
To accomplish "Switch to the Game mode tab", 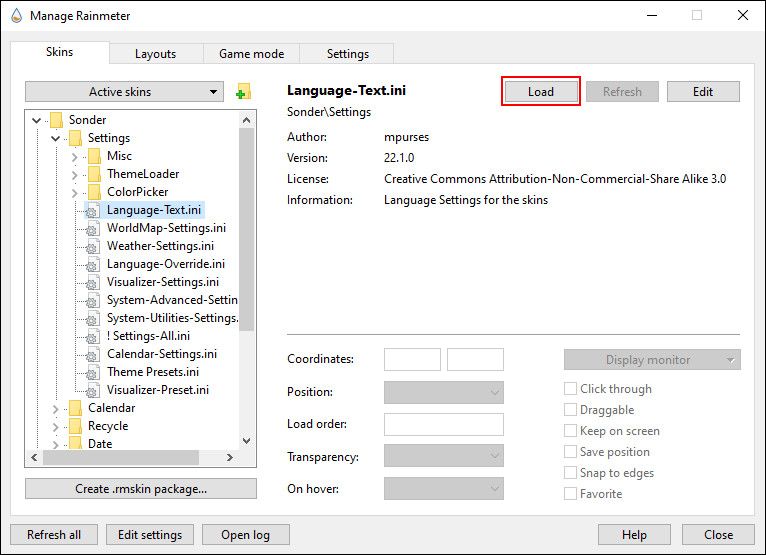I will pos(251,54).
